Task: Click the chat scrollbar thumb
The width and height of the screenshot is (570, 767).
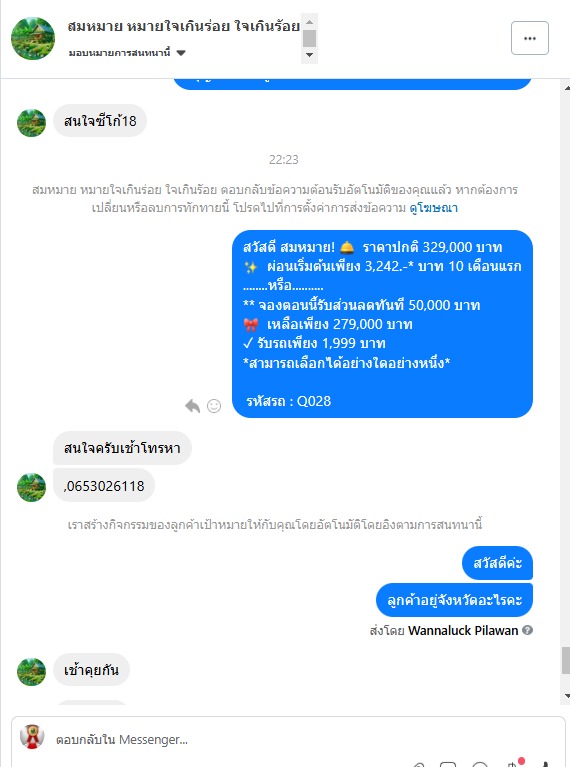Action: tap(566, 660)
